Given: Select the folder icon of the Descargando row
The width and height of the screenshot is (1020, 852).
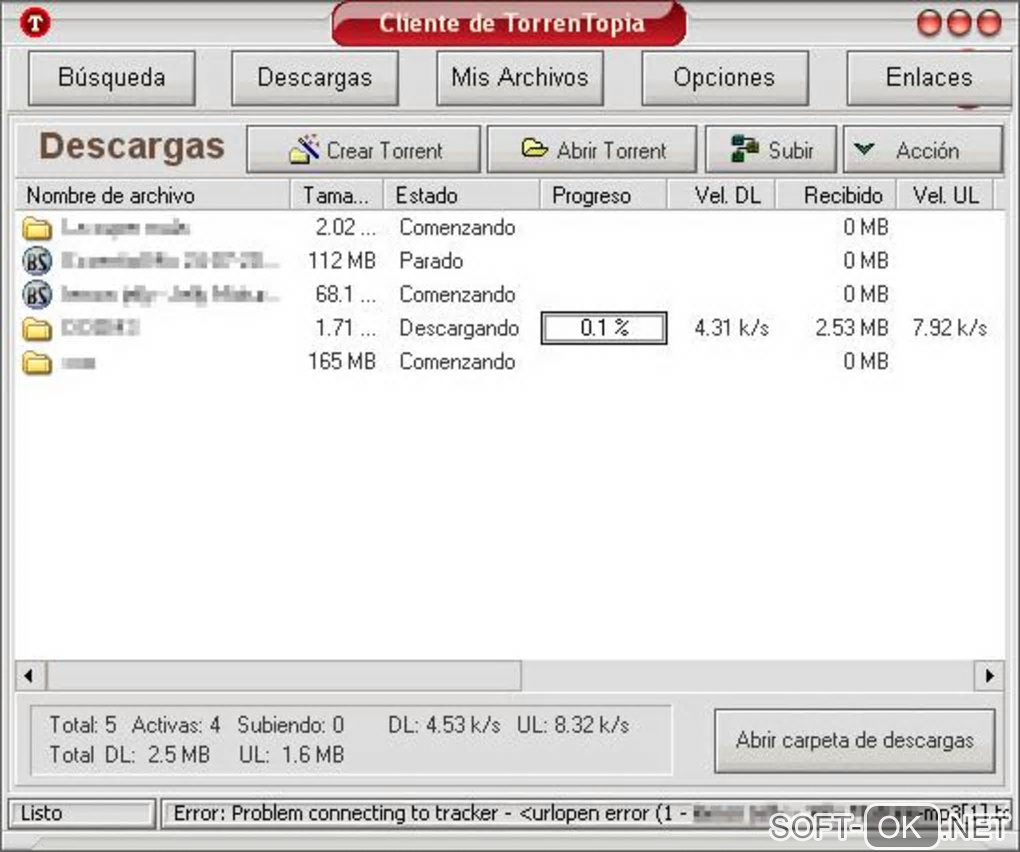Looking at the screenshot, I should point(37,328).
